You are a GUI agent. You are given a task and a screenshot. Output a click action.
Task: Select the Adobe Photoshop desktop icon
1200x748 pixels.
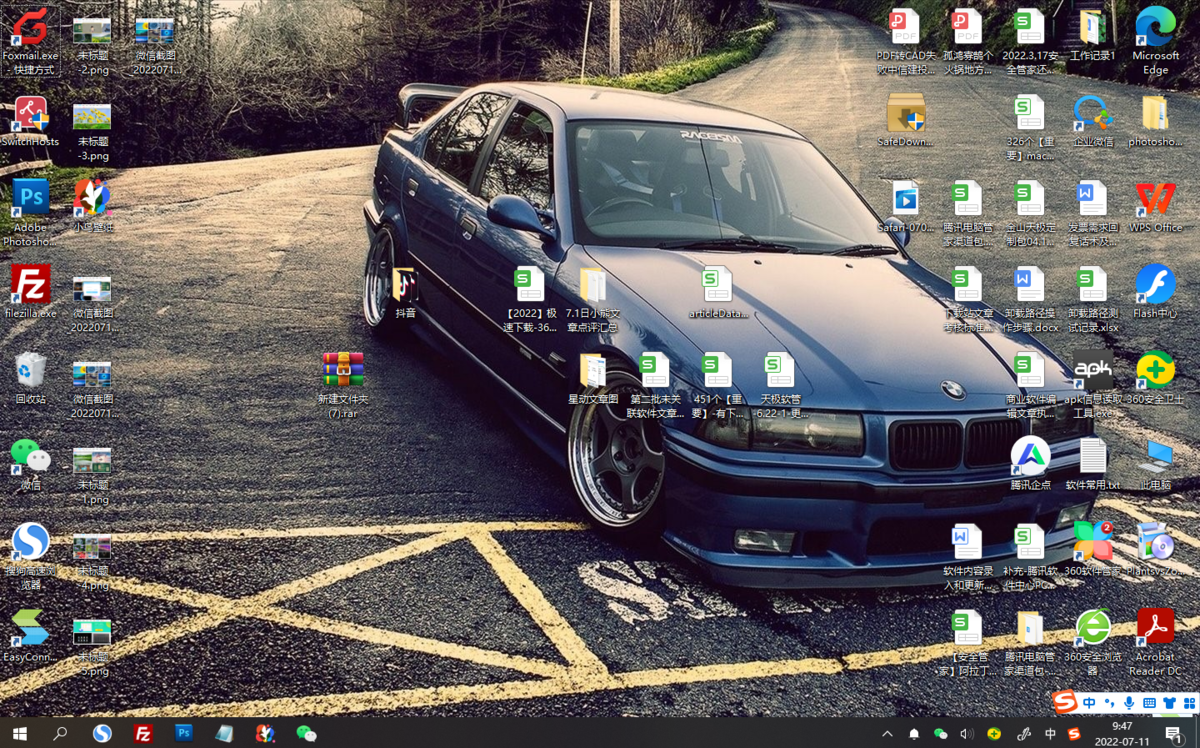click(30, 198)
